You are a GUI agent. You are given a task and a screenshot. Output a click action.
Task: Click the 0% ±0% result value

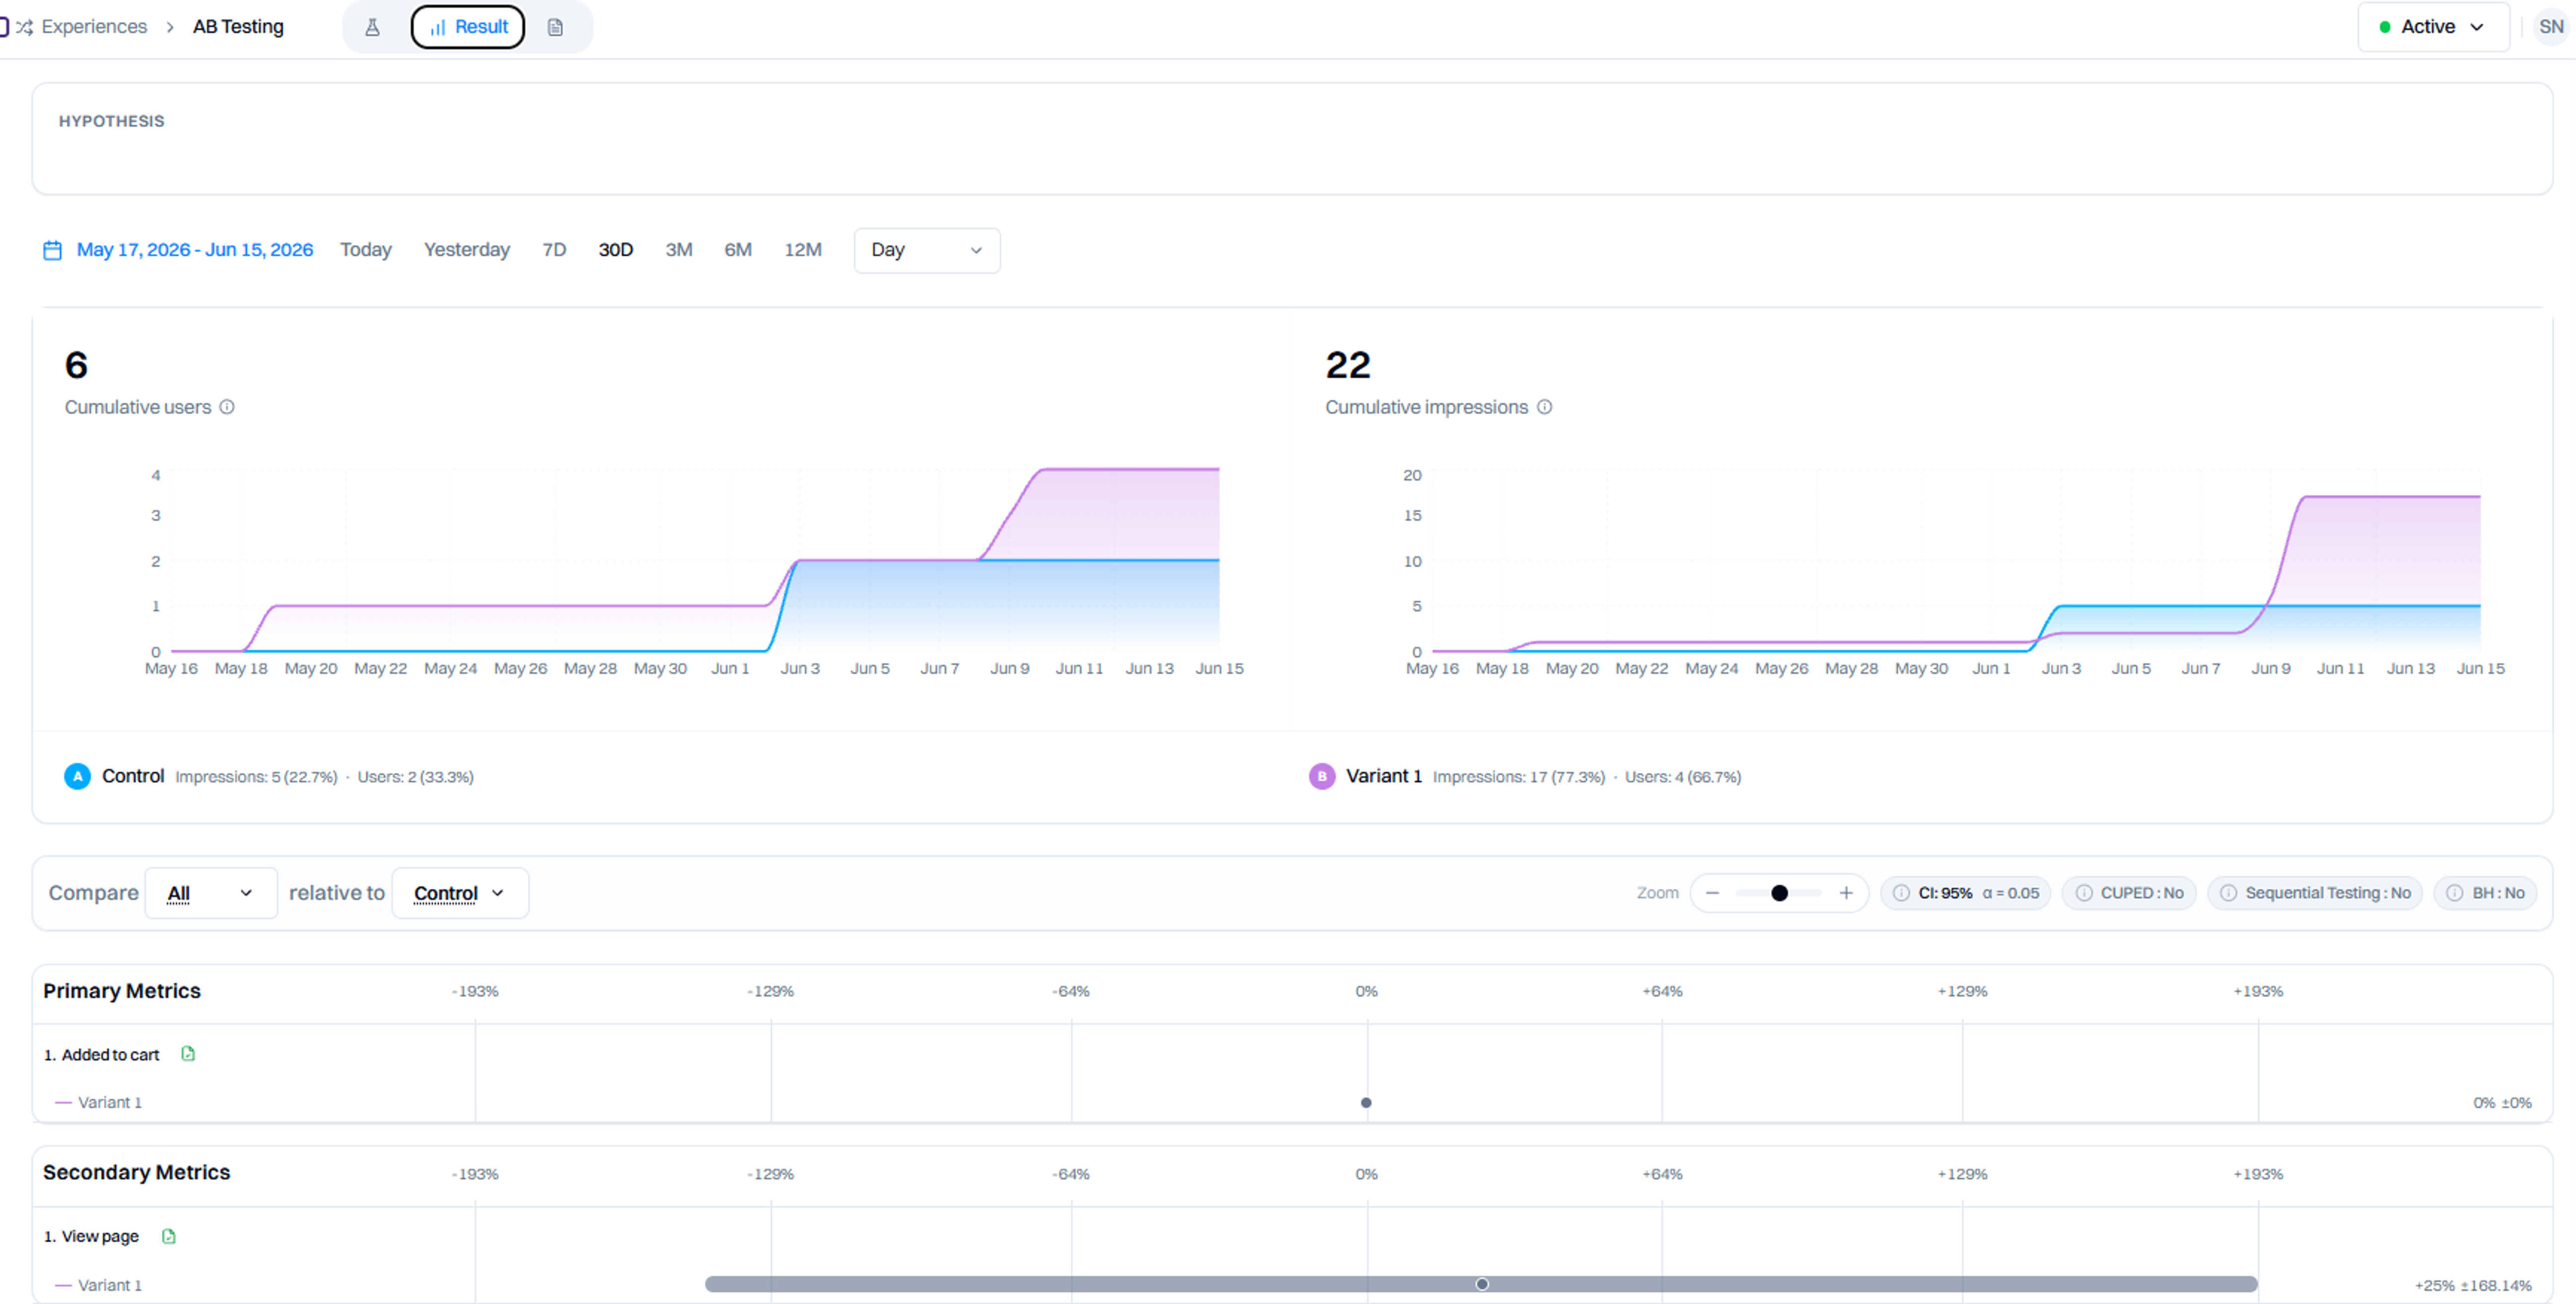click(2502, 1103)
